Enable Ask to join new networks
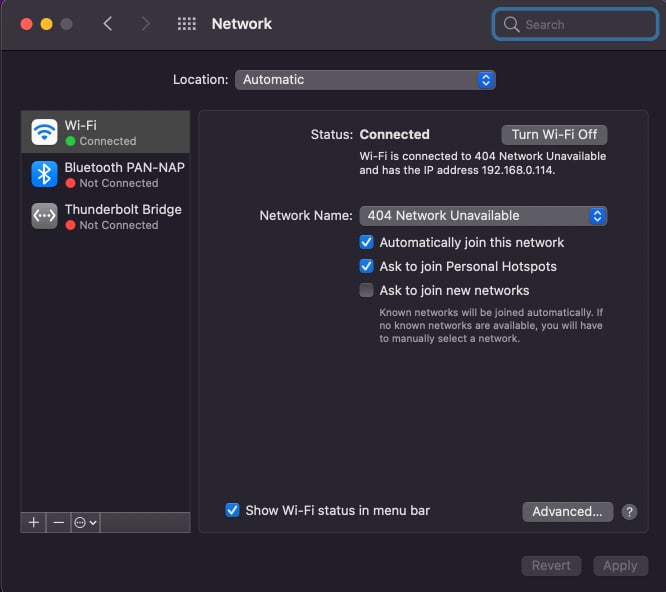Image resolution: width=666 pixels, height=592 pixels. pos(366,290)
